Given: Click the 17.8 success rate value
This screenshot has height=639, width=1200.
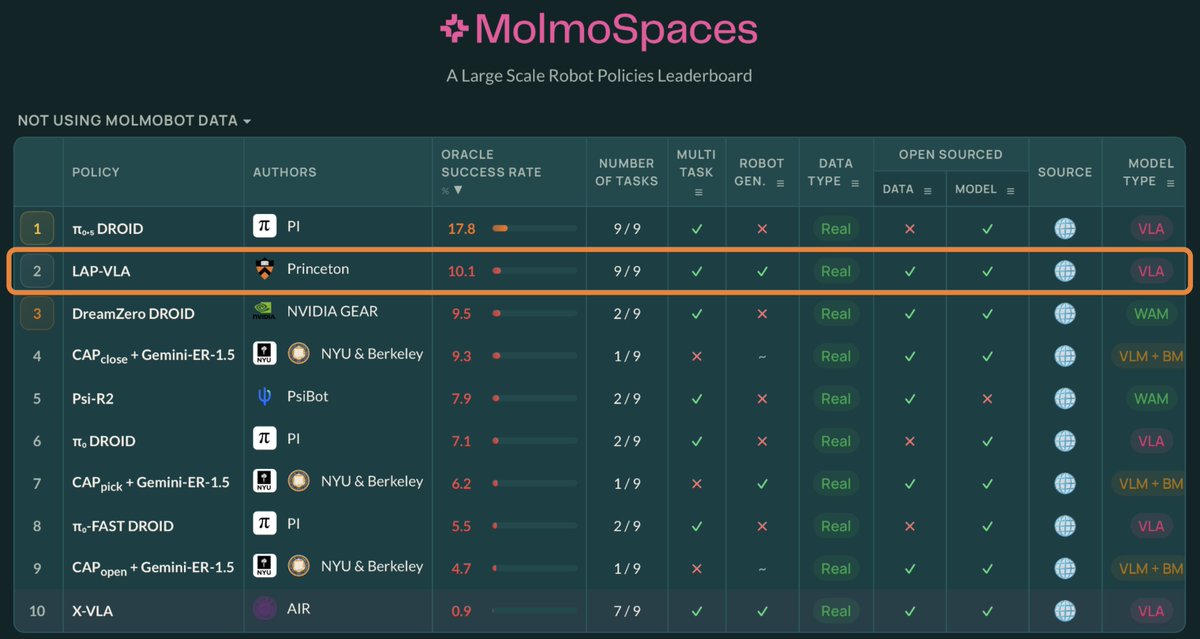Looking at the screenshot, I should [461, 229].
